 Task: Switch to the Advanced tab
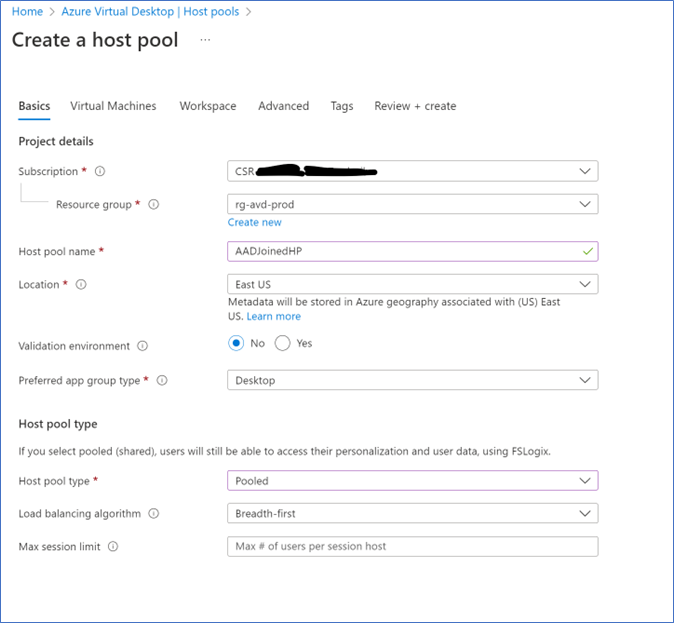coord(284,106)
